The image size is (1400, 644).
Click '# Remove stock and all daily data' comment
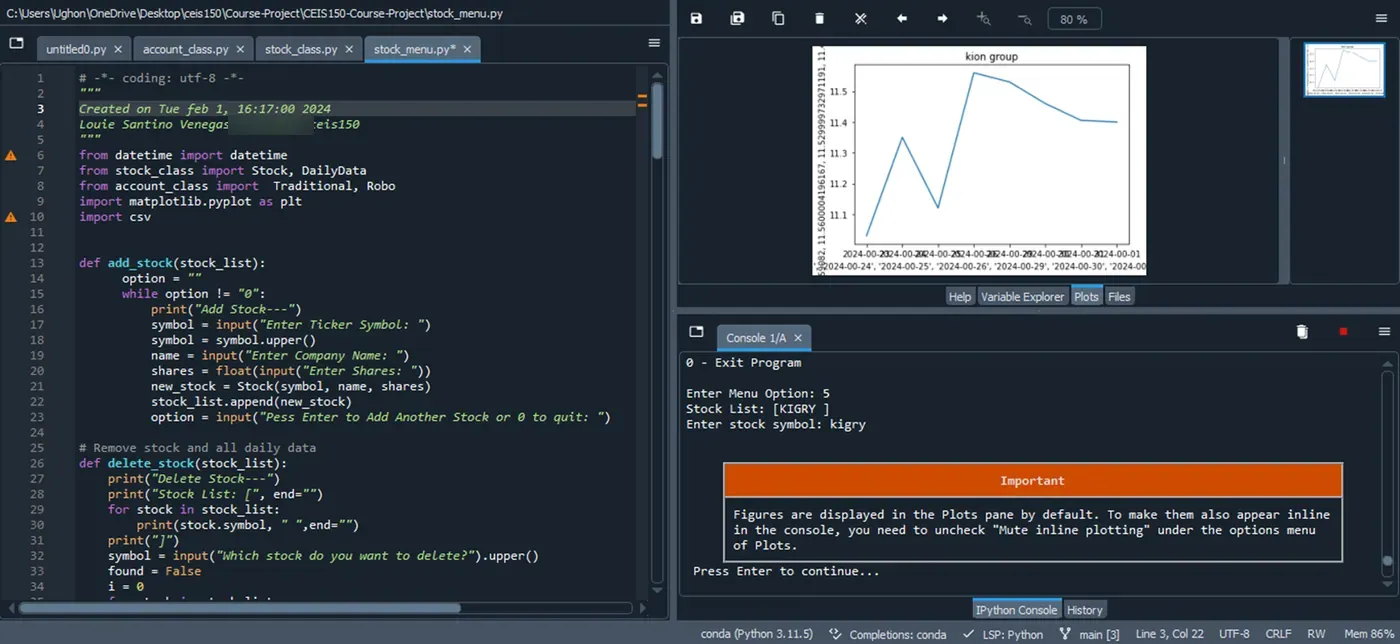[197, 447]
